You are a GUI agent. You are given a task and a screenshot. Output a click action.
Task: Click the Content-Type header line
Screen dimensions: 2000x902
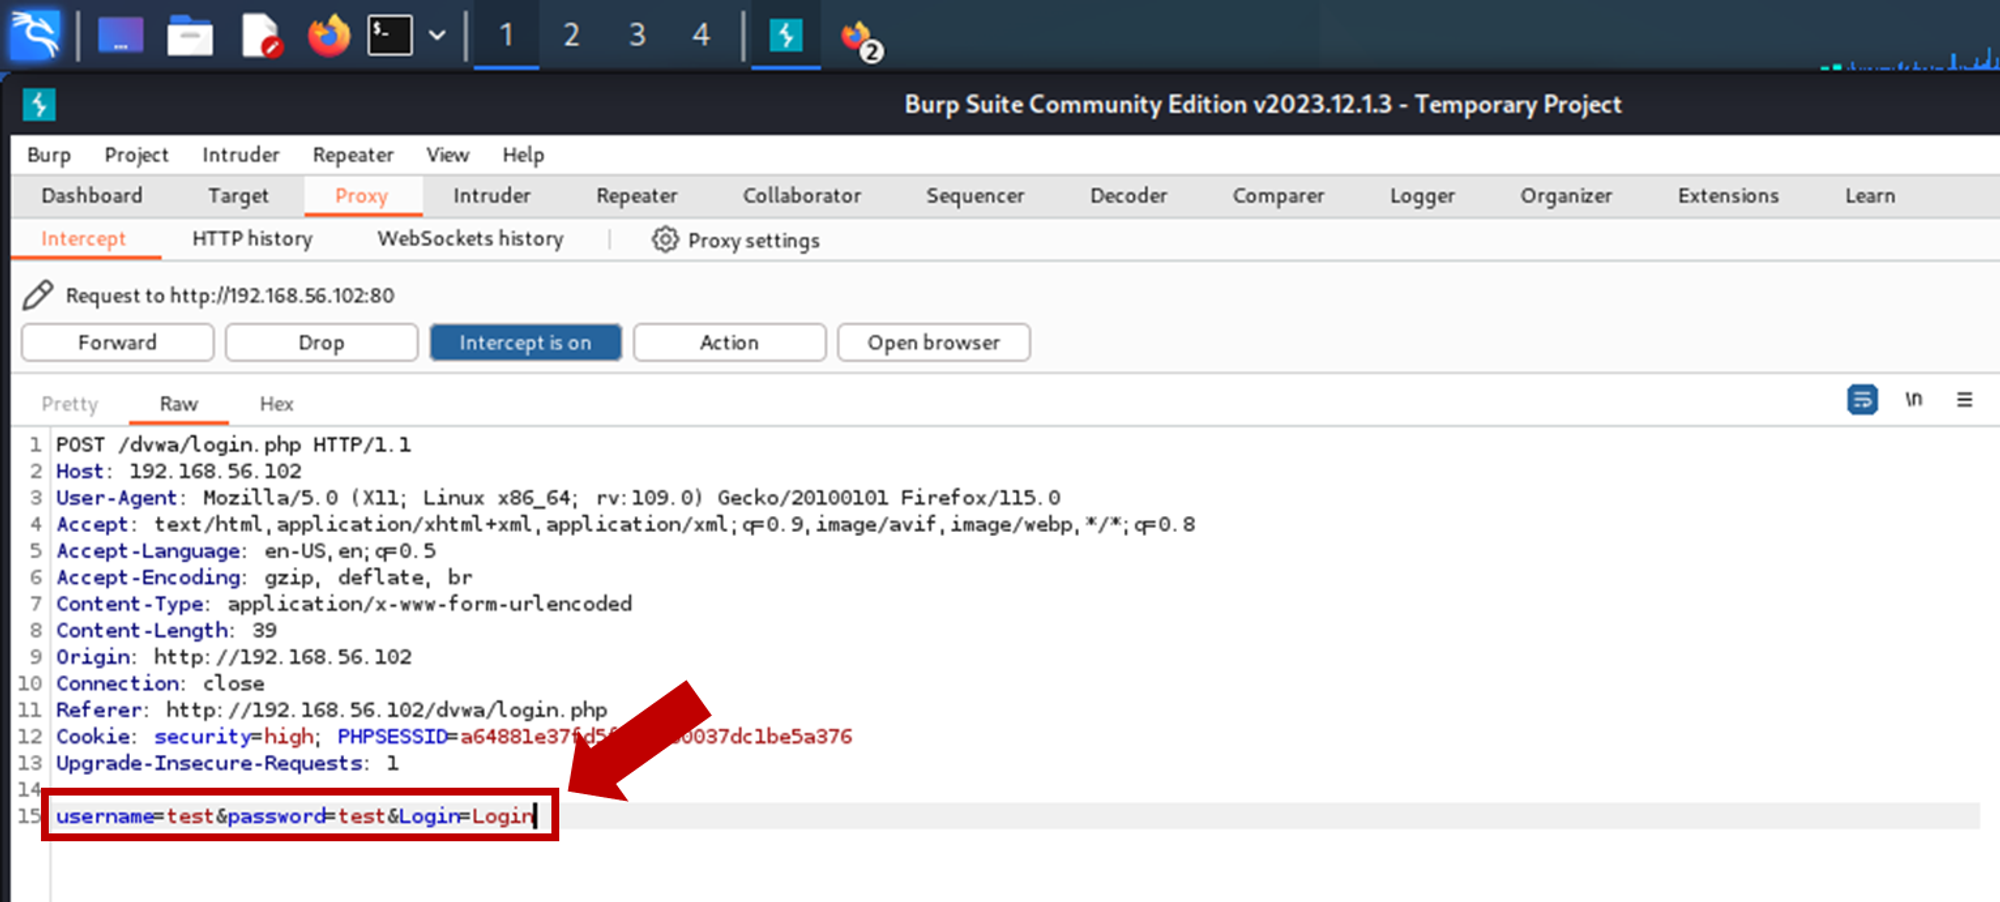point(344,604)
